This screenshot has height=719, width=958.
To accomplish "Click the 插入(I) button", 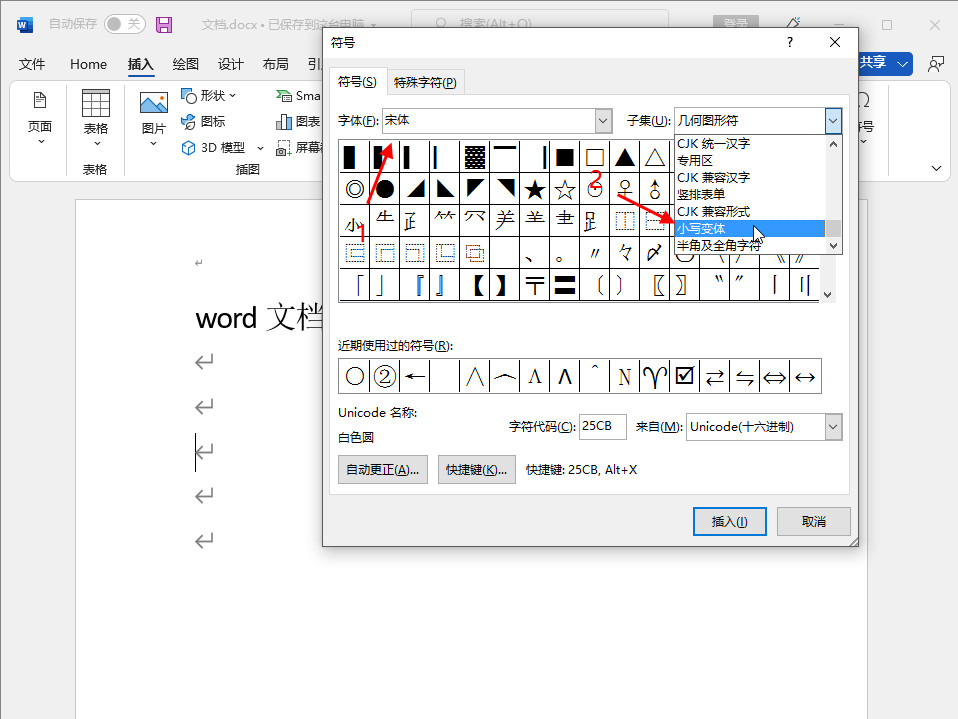I will click(x=729, y=522).
